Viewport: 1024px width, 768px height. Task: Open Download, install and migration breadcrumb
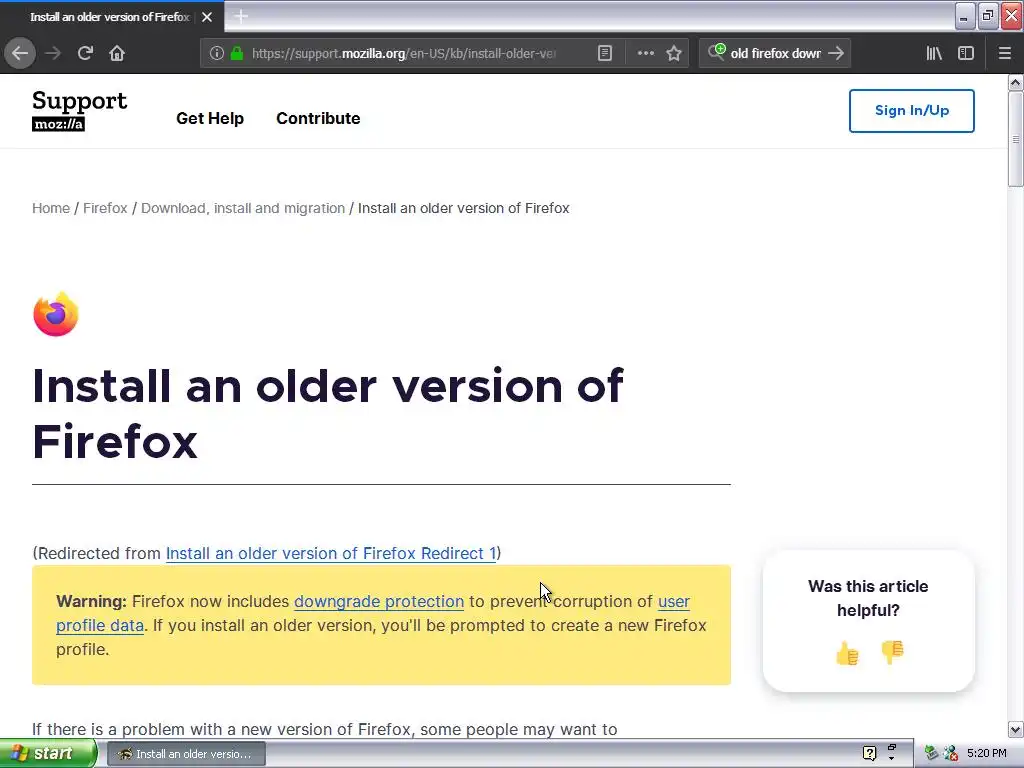[x=243, y=208]
